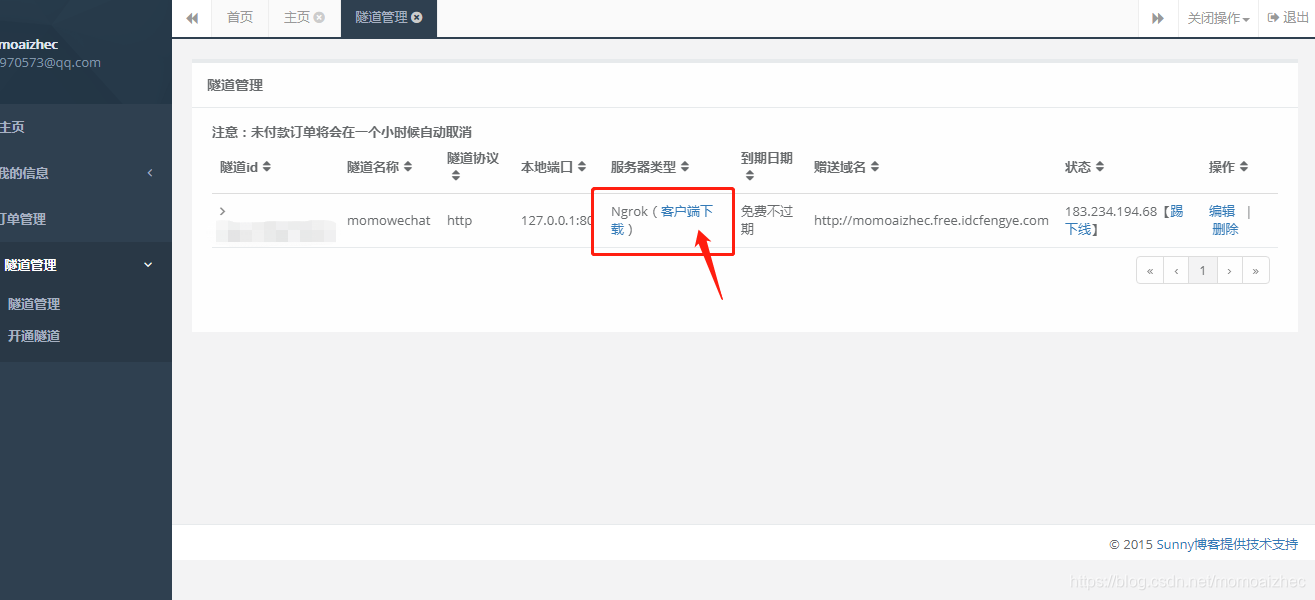Click the momowechat tunnel name cell

pos(389,220)
